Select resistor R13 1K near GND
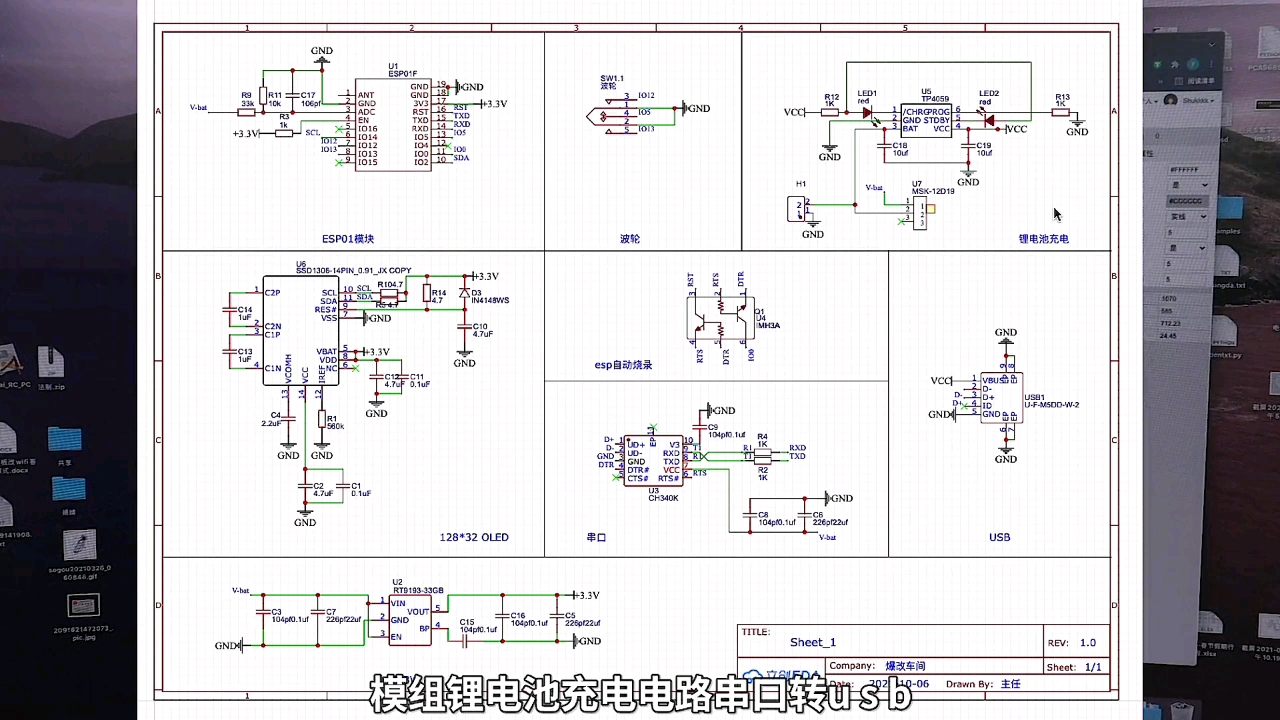The image size is (1280, 720). (x=1062, y=112)
